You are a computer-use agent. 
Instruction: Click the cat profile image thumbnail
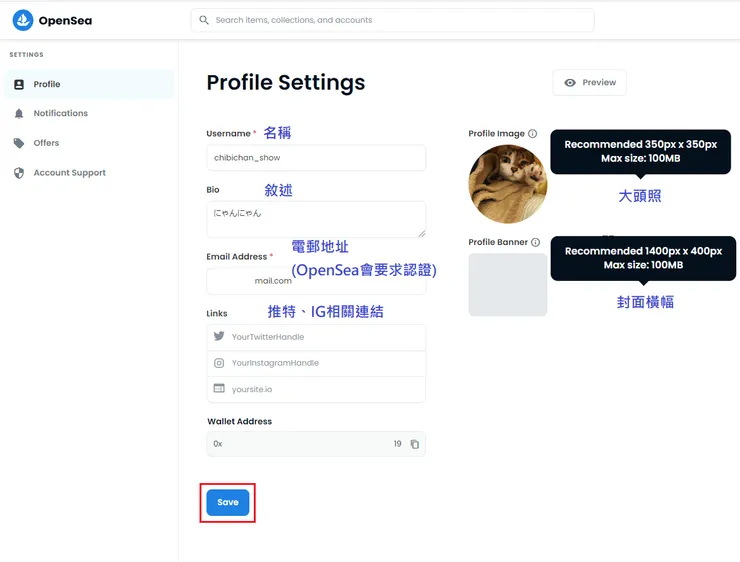(x=508, y=184)
